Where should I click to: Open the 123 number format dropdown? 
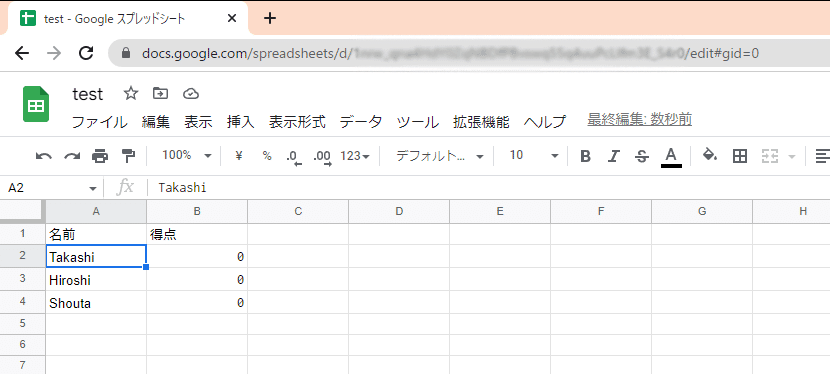[x=355, y=156]
